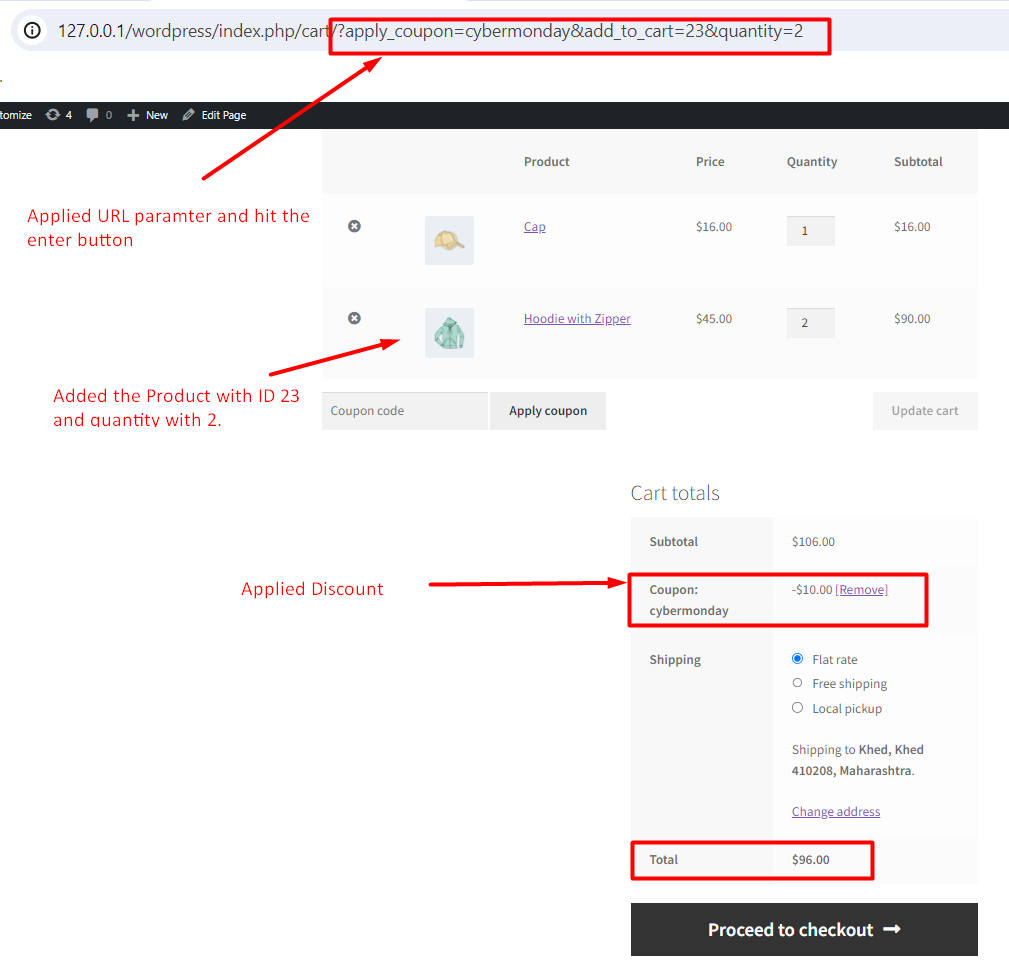The height and width of the screenshot is (974, 1009).
Task: Click the Coupon code input field
Action: [405, 410]
